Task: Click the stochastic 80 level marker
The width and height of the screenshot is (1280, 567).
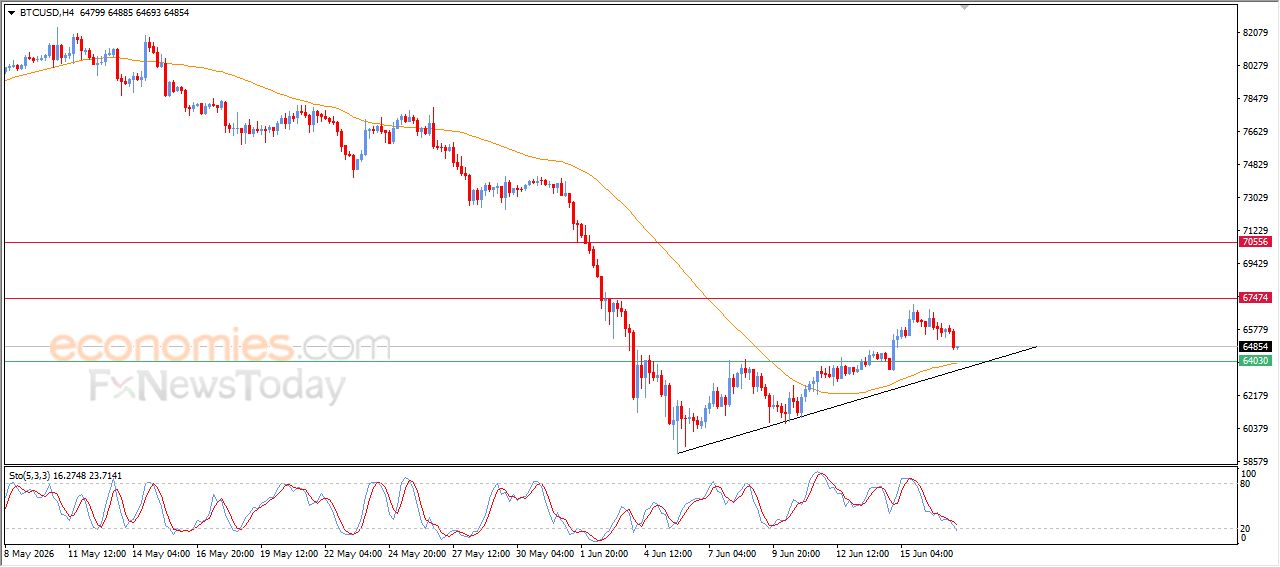Action: click(1245, 484)
